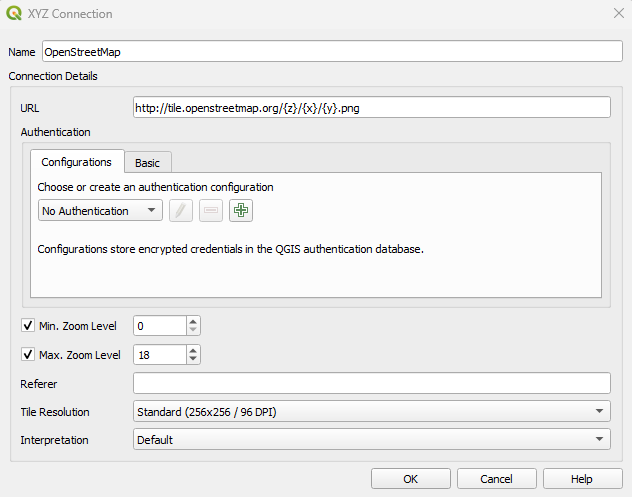The width and height of the screenshot is (632, 497).
Task: Decrease the Max. Zoom Level value
Action: click(193, 359)
